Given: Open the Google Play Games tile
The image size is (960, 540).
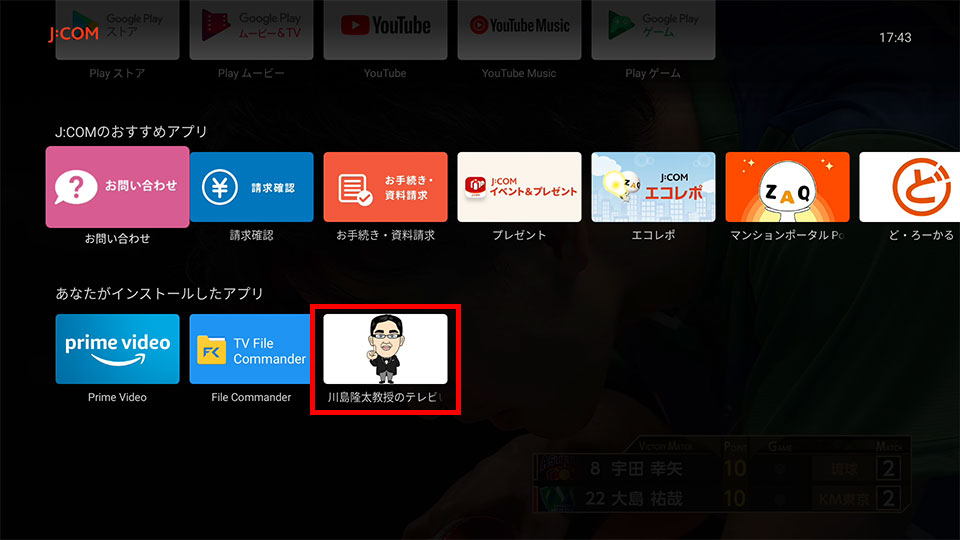Looking at the screenshot, I should pyautogui.click(x=653, y=29).
